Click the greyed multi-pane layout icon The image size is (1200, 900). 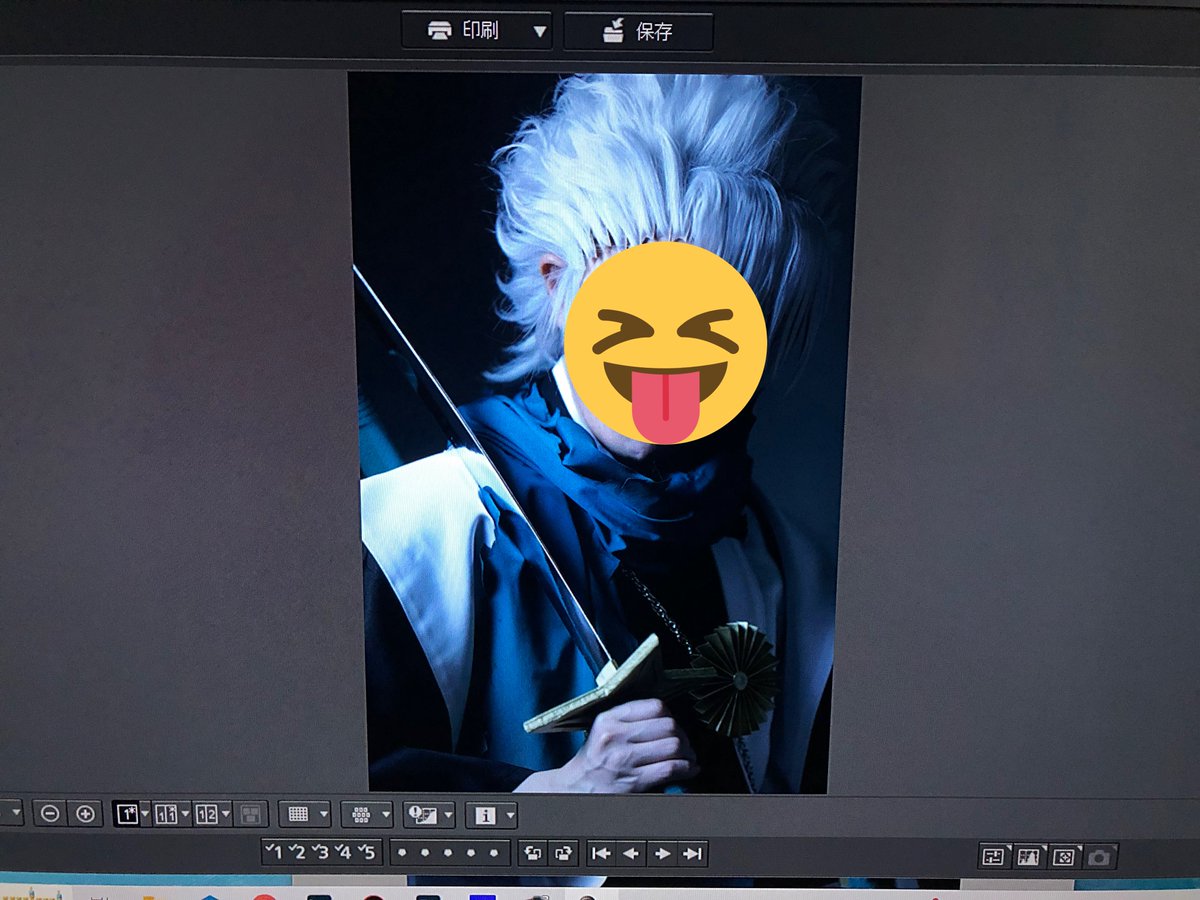pyautogui.click(x=251, y=814)
